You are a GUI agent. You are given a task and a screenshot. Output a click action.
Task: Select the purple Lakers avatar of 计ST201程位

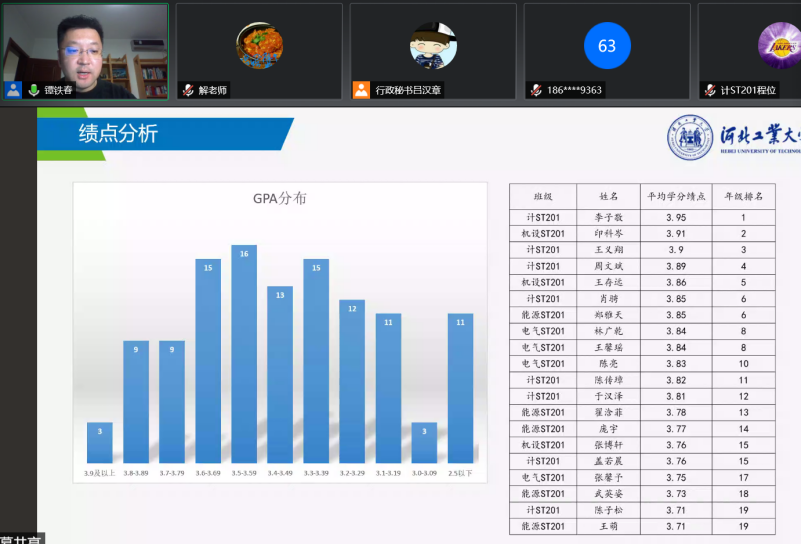778,46
